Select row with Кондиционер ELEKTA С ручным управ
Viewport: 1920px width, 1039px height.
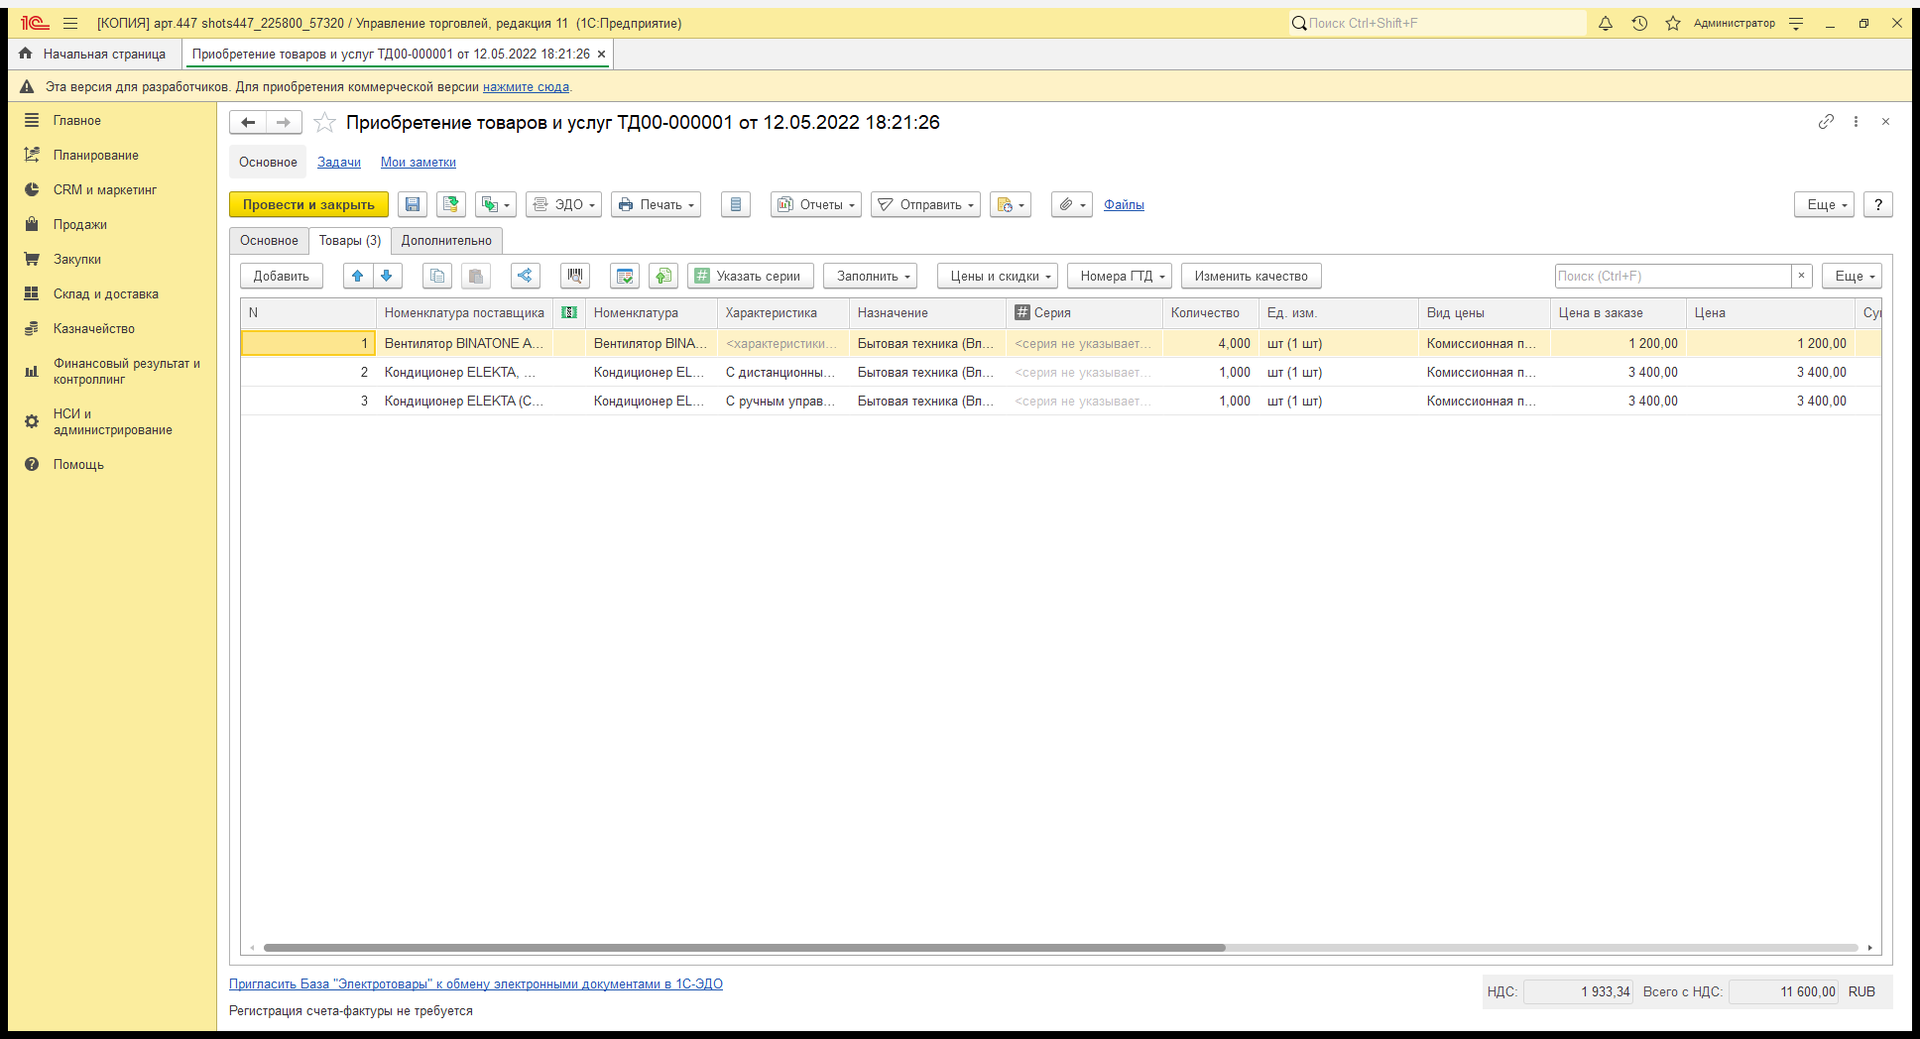coord(1060,401)
